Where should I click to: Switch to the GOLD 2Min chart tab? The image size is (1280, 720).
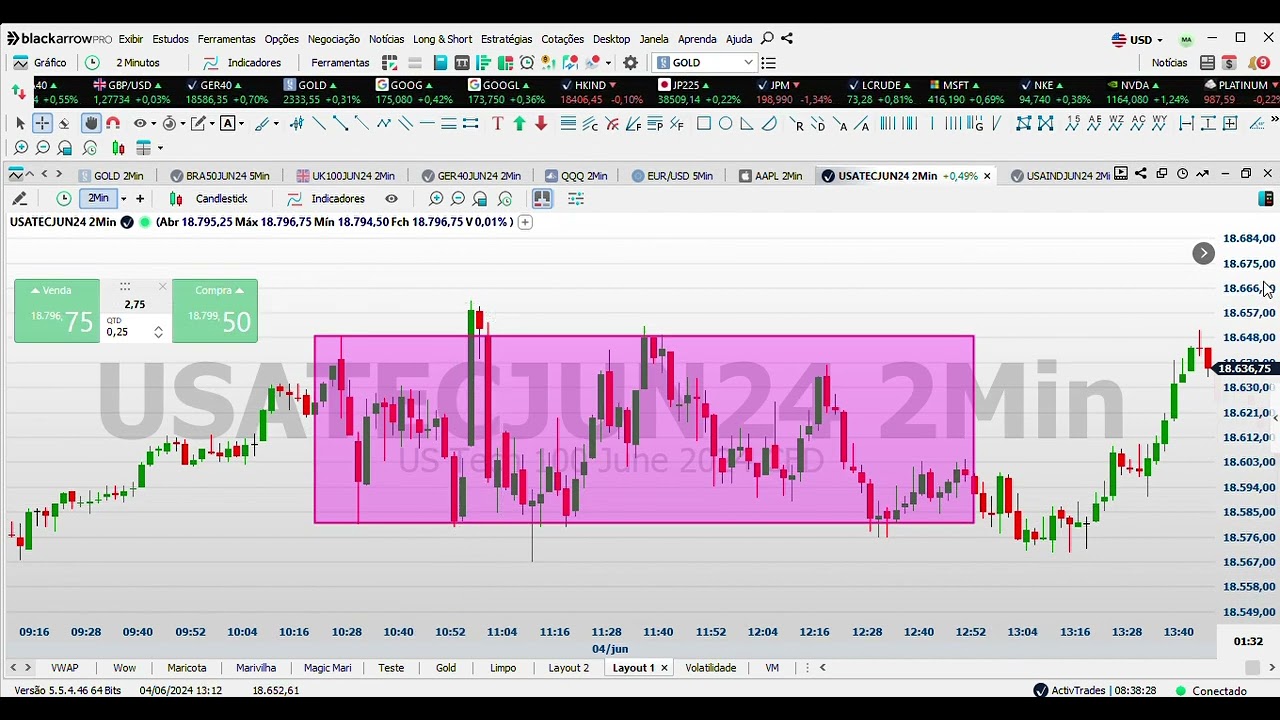click(109, 175)
